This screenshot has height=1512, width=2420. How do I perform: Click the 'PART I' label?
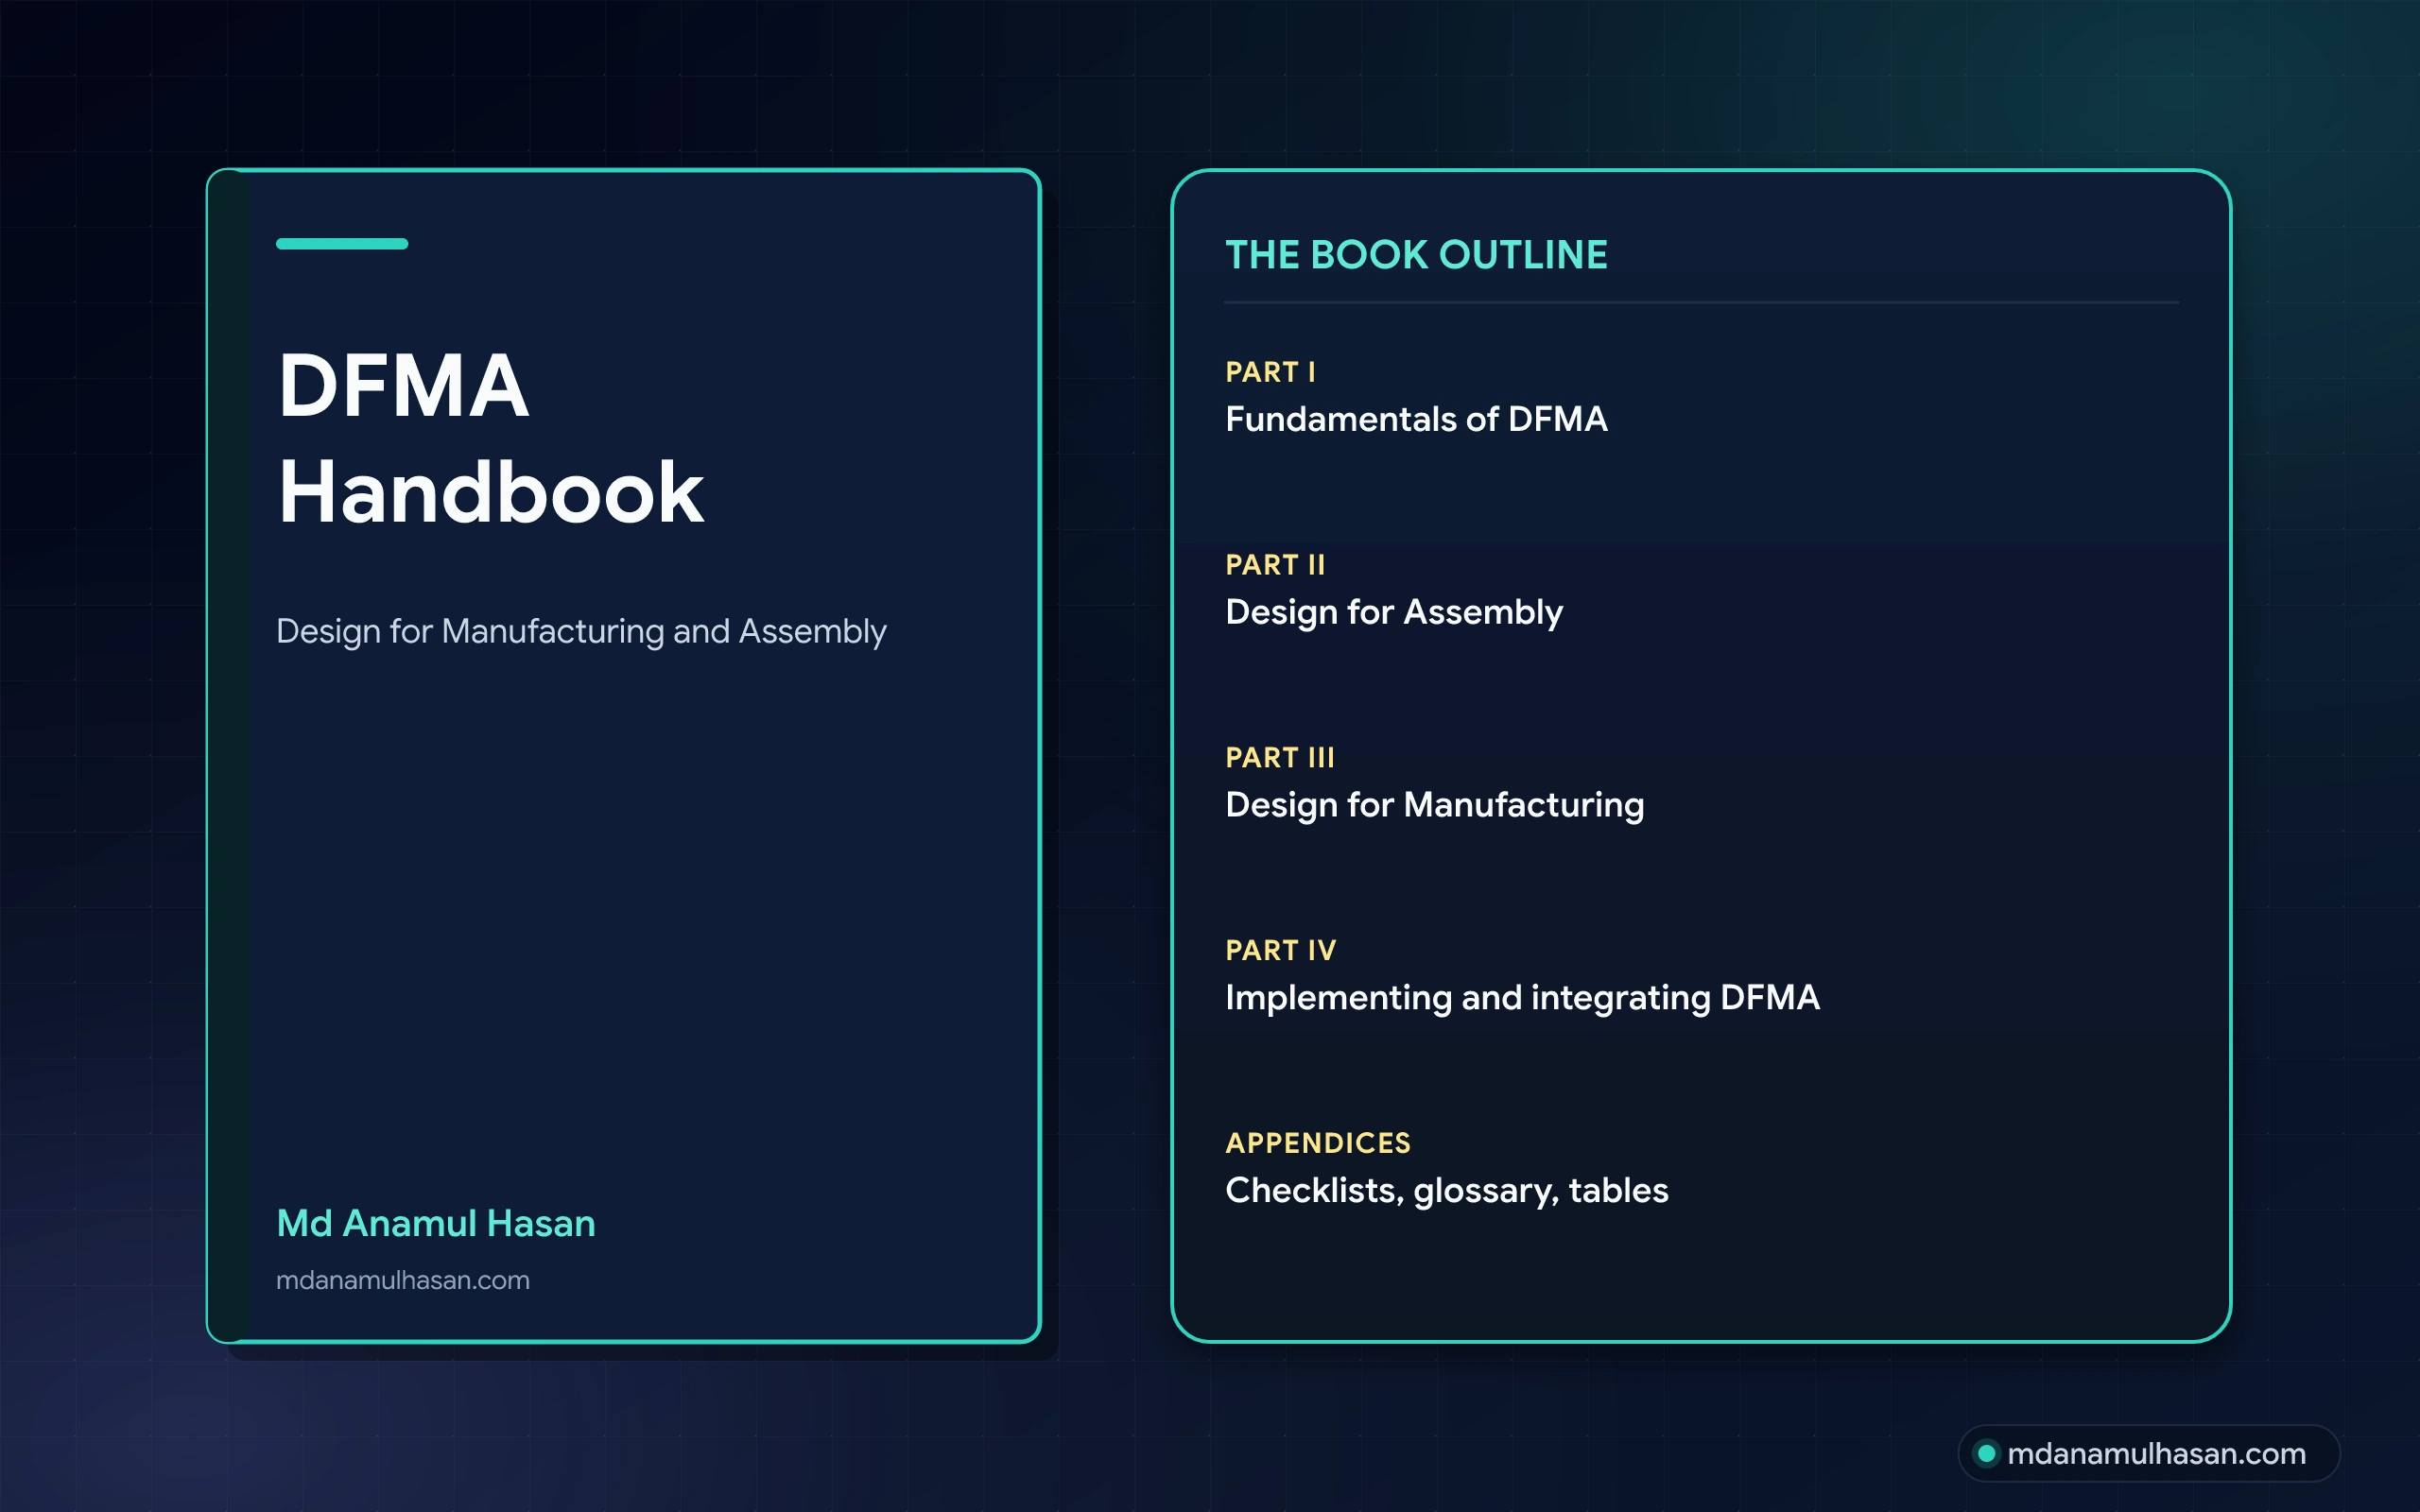(1271, 372)
